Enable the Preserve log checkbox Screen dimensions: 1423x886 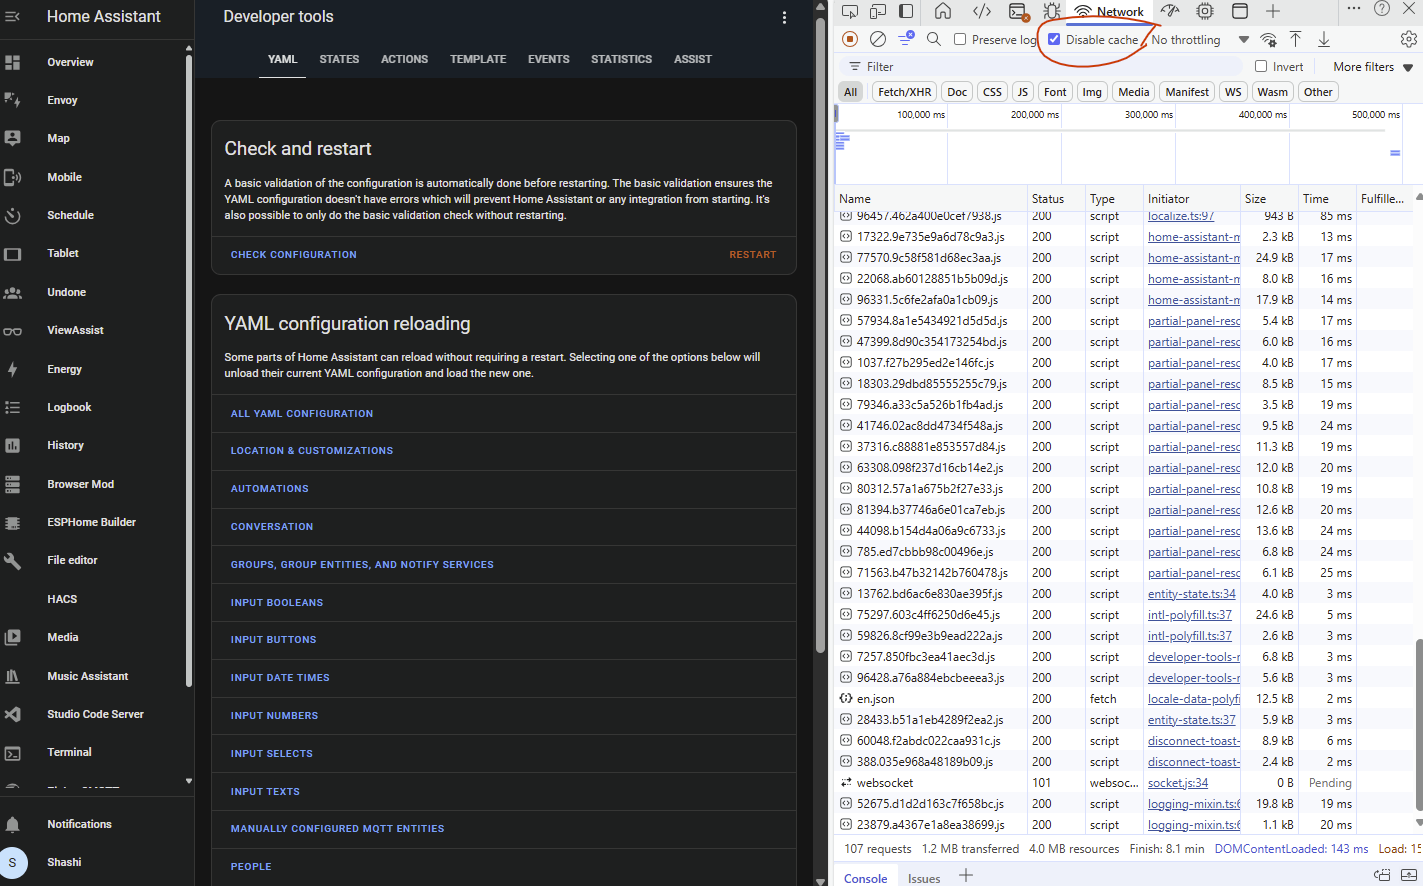[x=962, y=39]
